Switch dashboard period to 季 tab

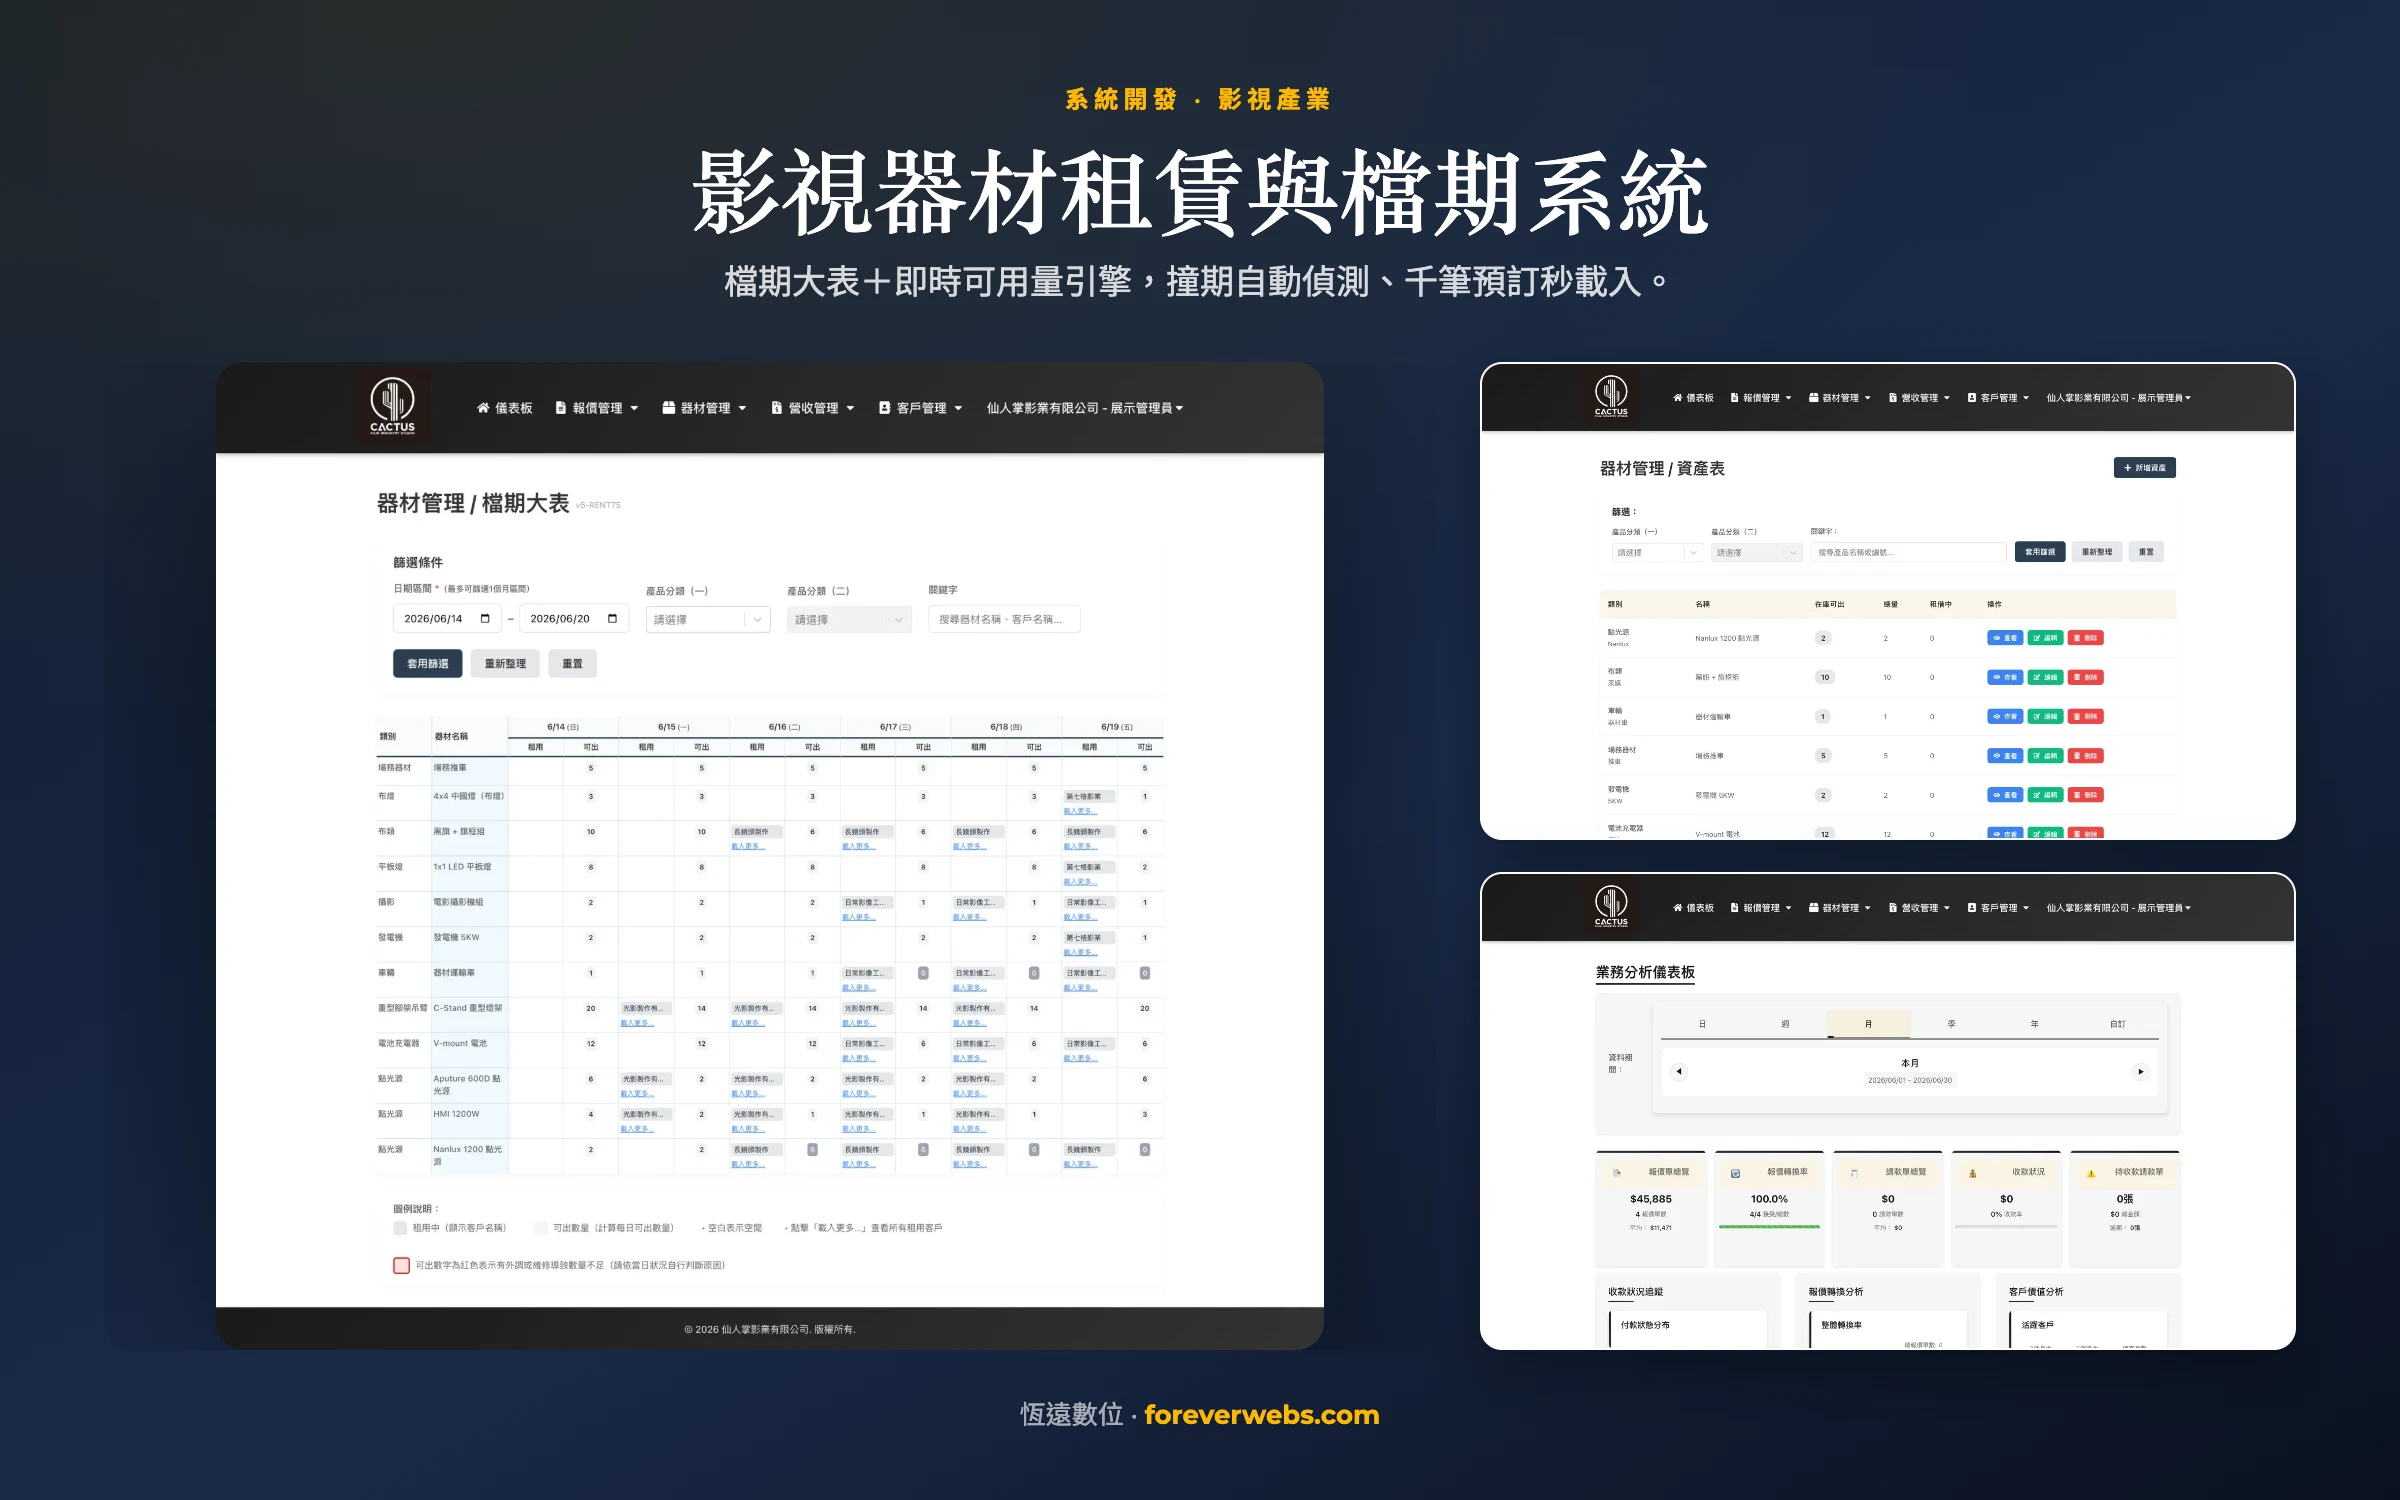point(1951,1024)
